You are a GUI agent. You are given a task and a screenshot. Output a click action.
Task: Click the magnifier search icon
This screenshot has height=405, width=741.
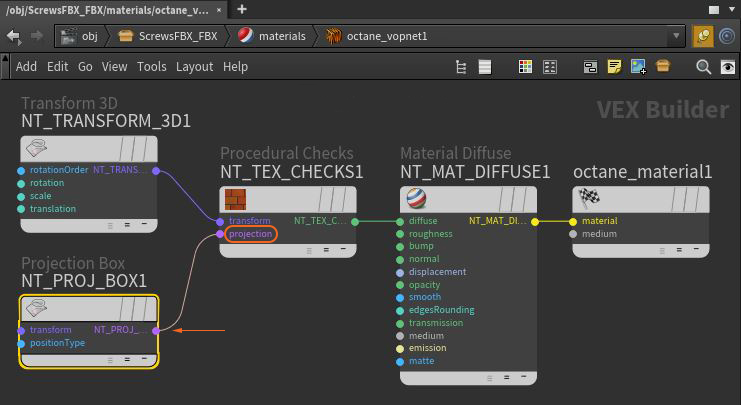[703, 67]
